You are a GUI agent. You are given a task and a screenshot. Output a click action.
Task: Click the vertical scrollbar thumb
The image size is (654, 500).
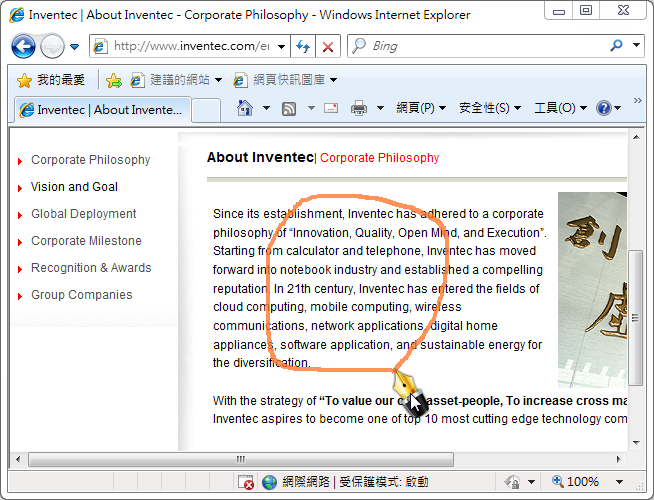pyautogui.click(x=636, y=318)
